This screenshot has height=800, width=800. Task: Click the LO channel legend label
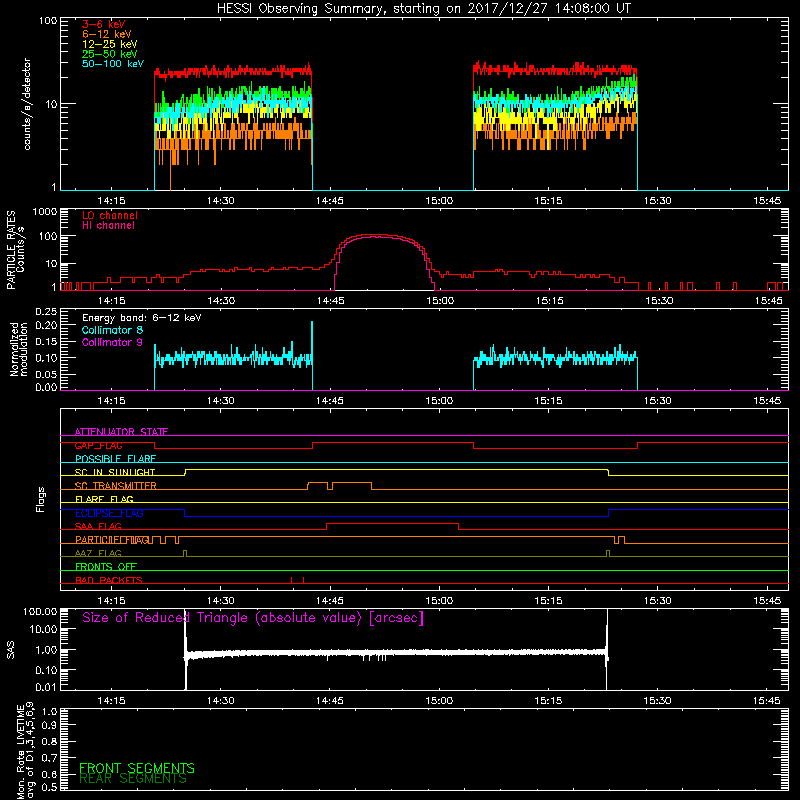click(110, 215)
